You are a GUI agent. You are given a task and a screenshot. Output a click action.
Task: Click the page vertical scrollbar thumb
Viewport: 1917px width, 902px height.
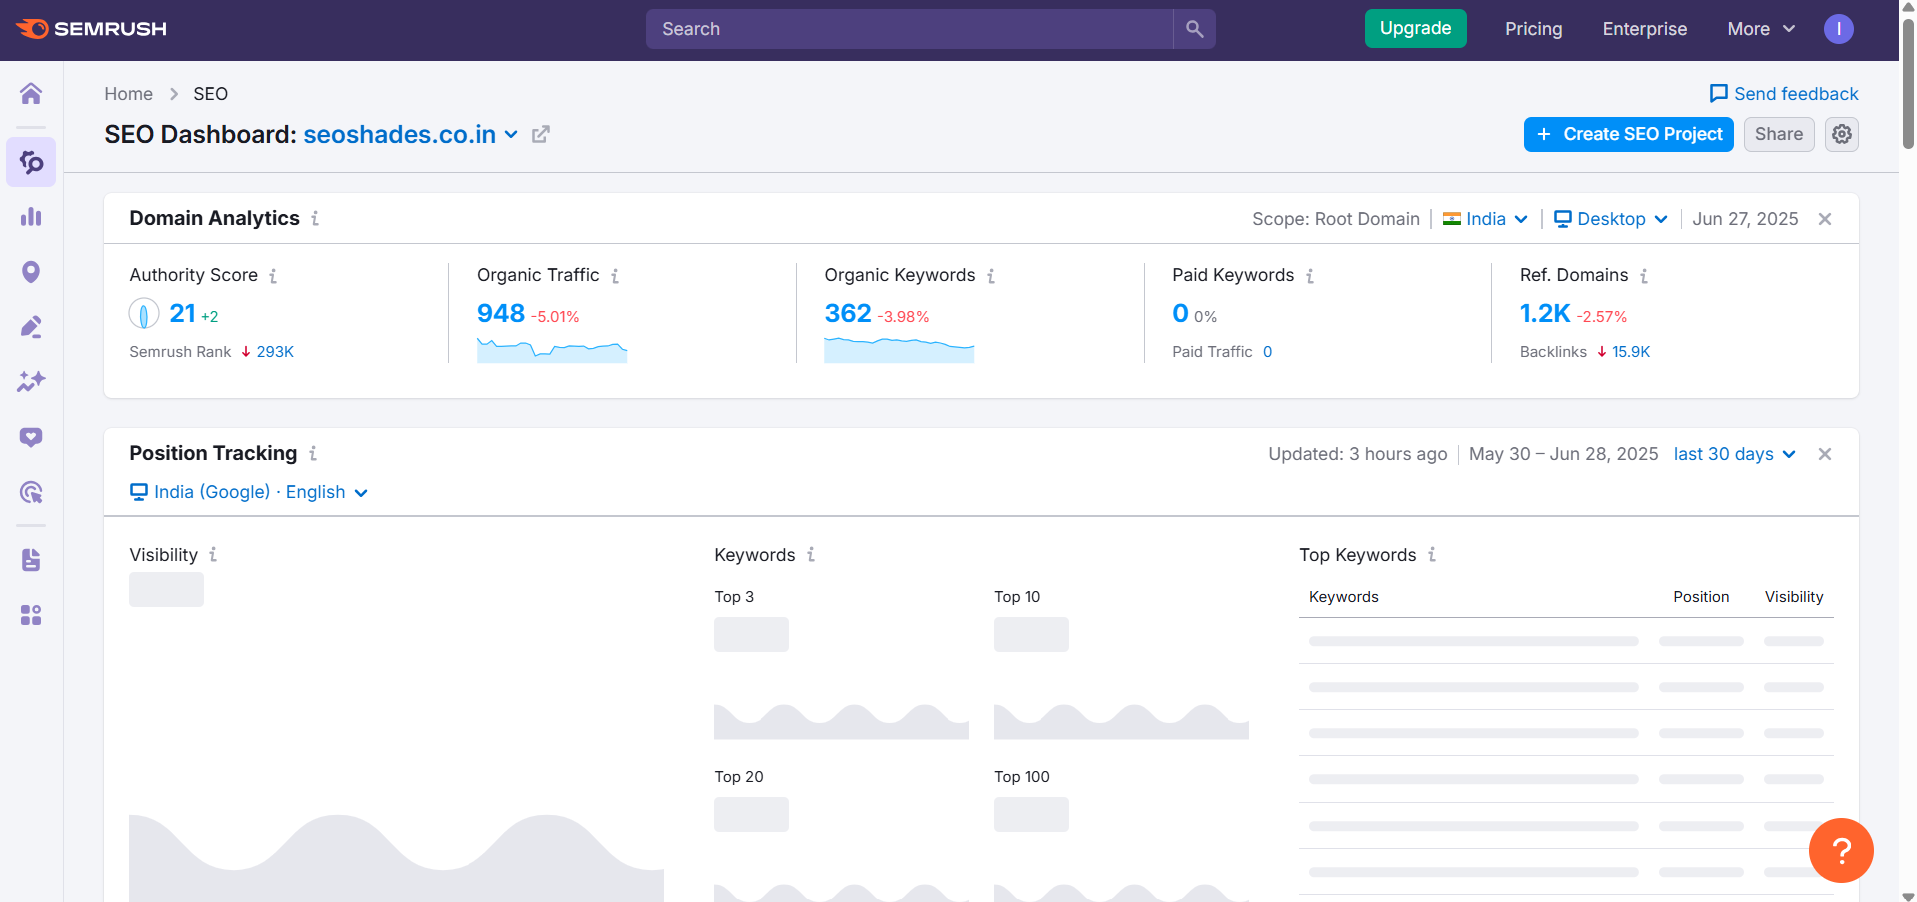[1908, 85]
